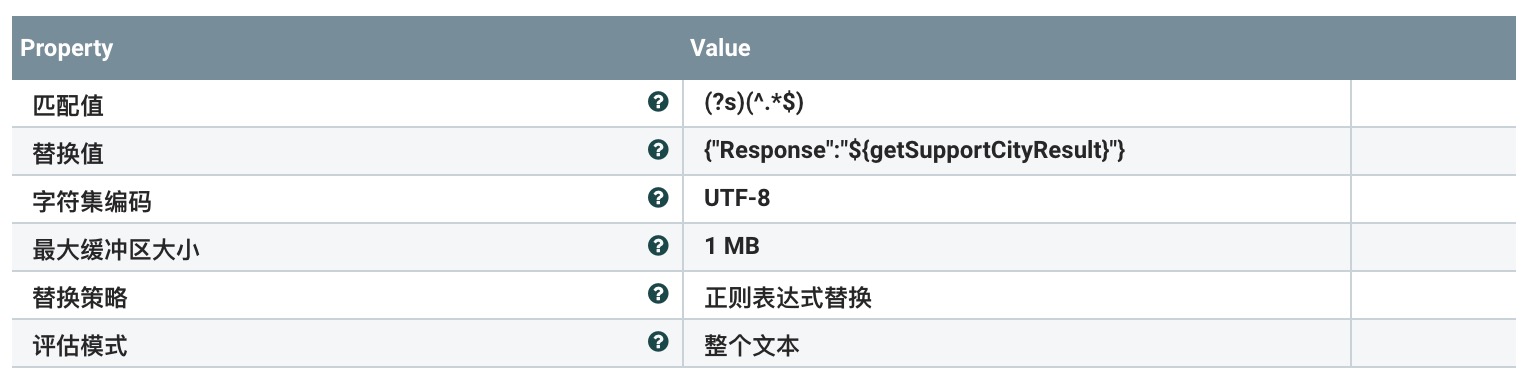Click the Property column header
This screenshot has height=384, width=1538.
66,48
